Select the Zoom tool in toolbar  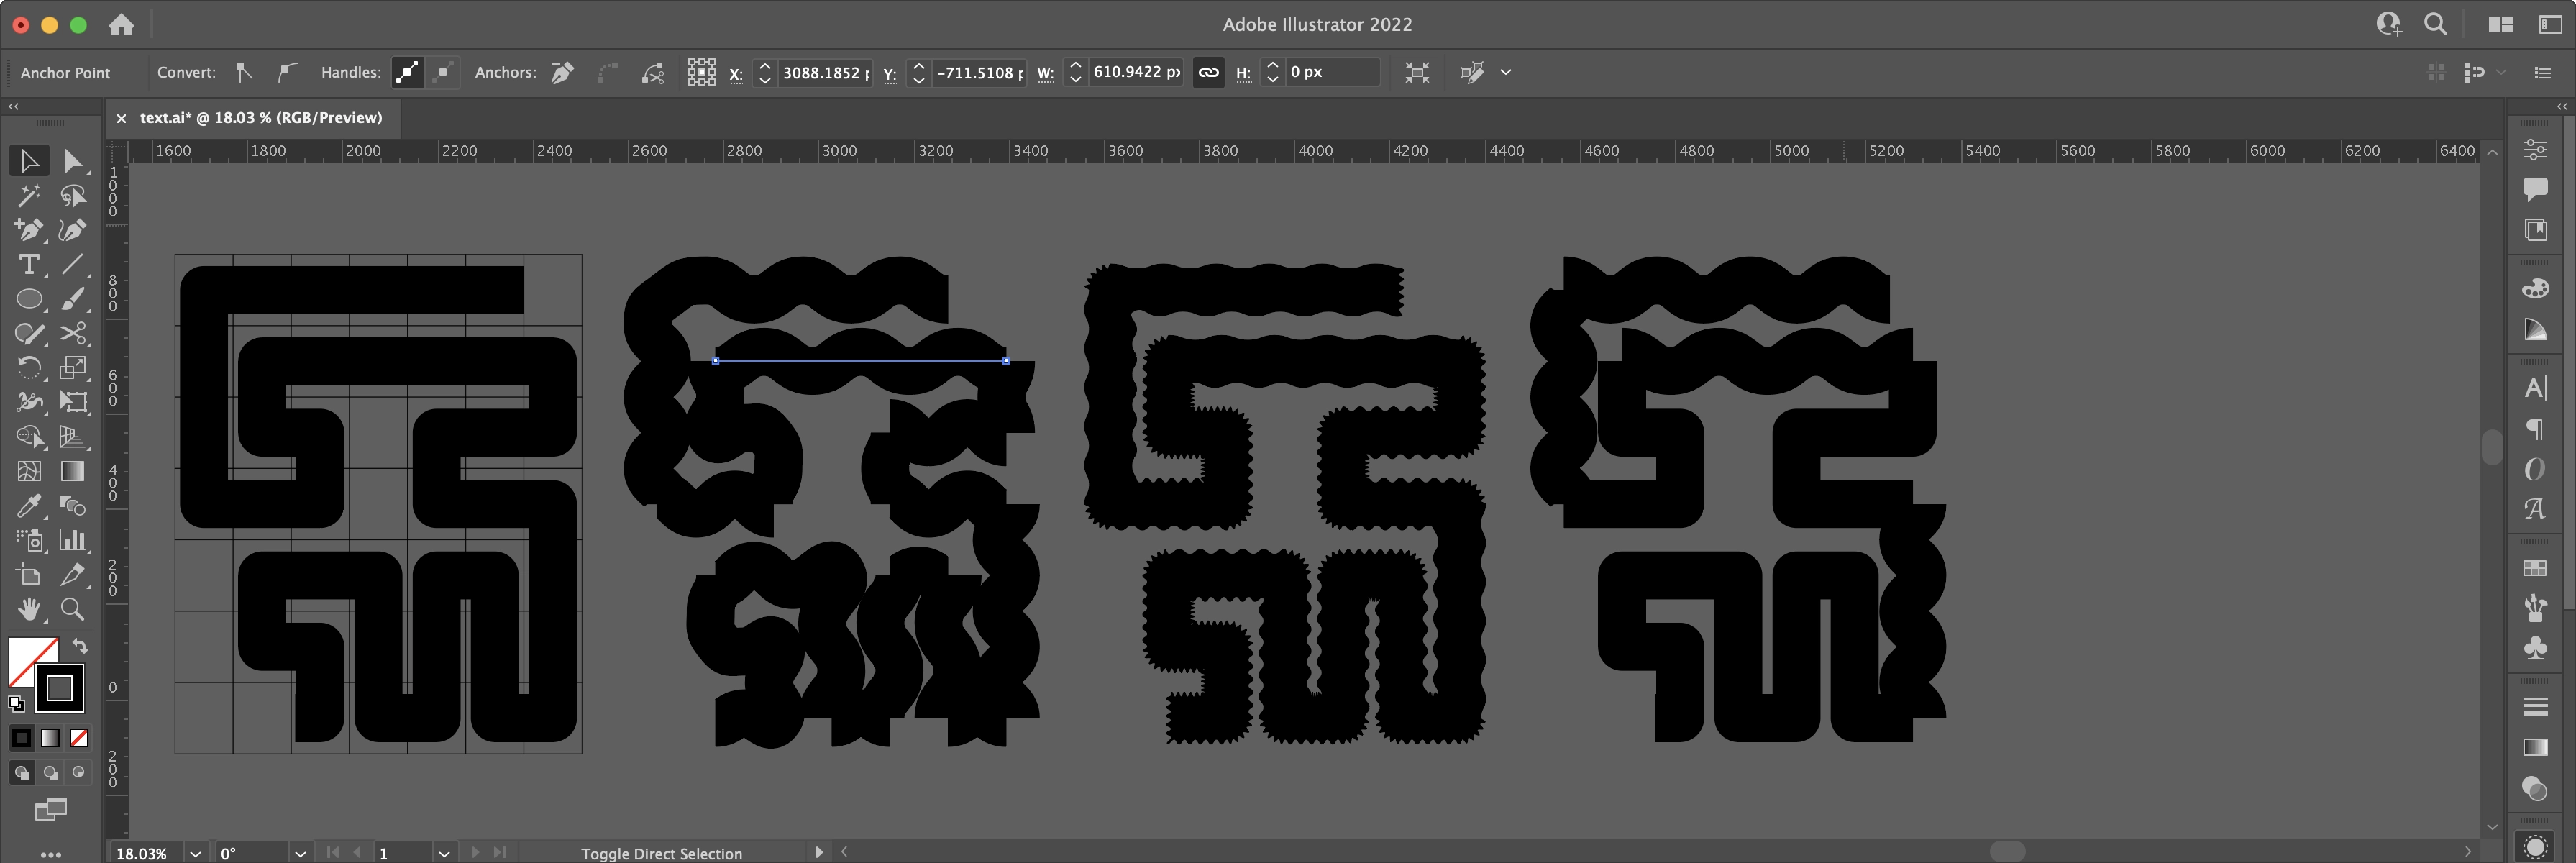click(x=72, y=608)
